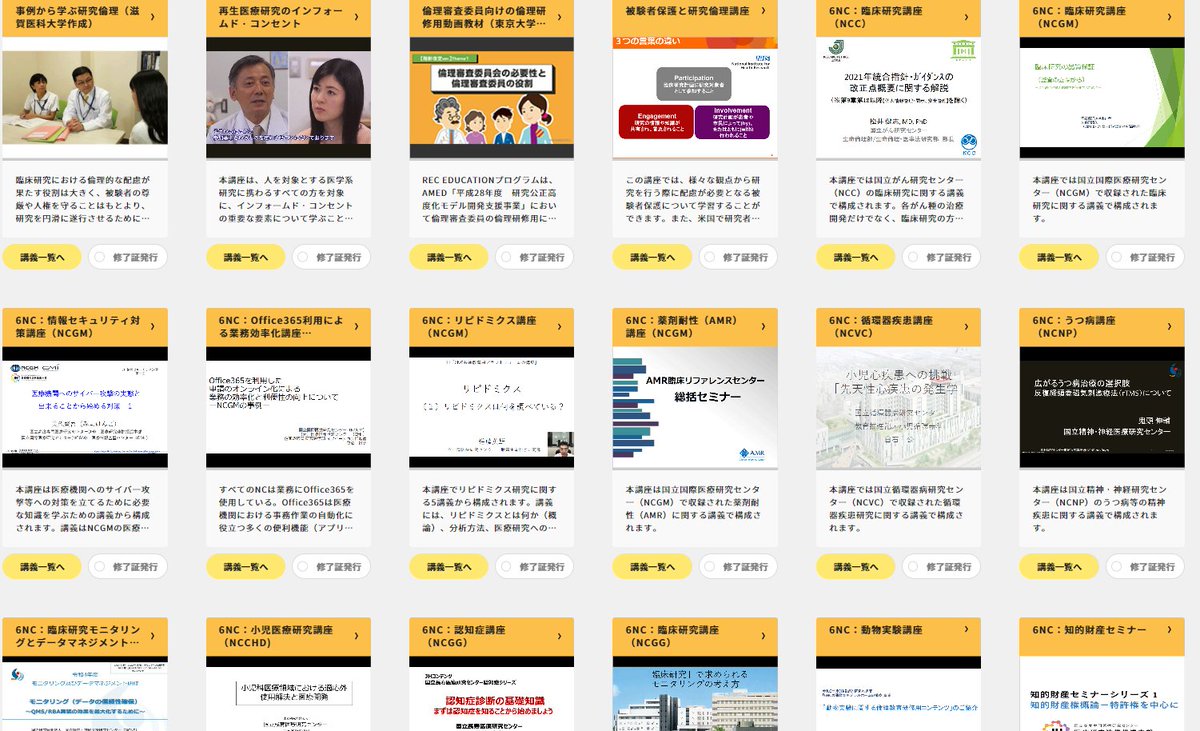The height and width of the screenshot is (731, 1200).
Task: Open chevron of 6NC：Office365利用による業務効率化講座
Action: pyautogui.click(x=355, y=327)
